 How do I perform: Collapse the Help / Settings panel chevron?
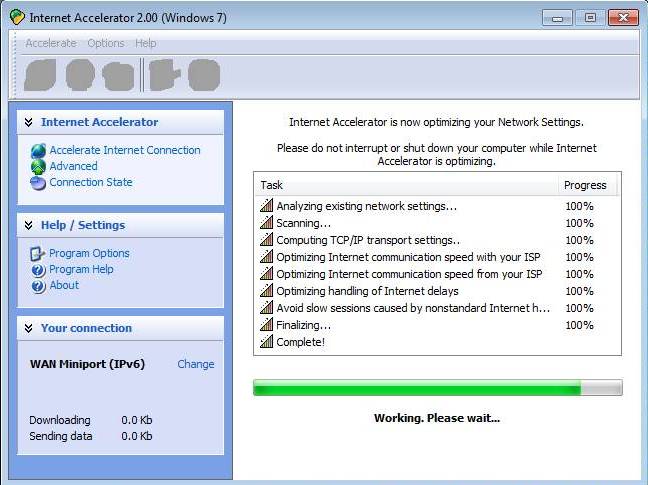tap(29, 225)
